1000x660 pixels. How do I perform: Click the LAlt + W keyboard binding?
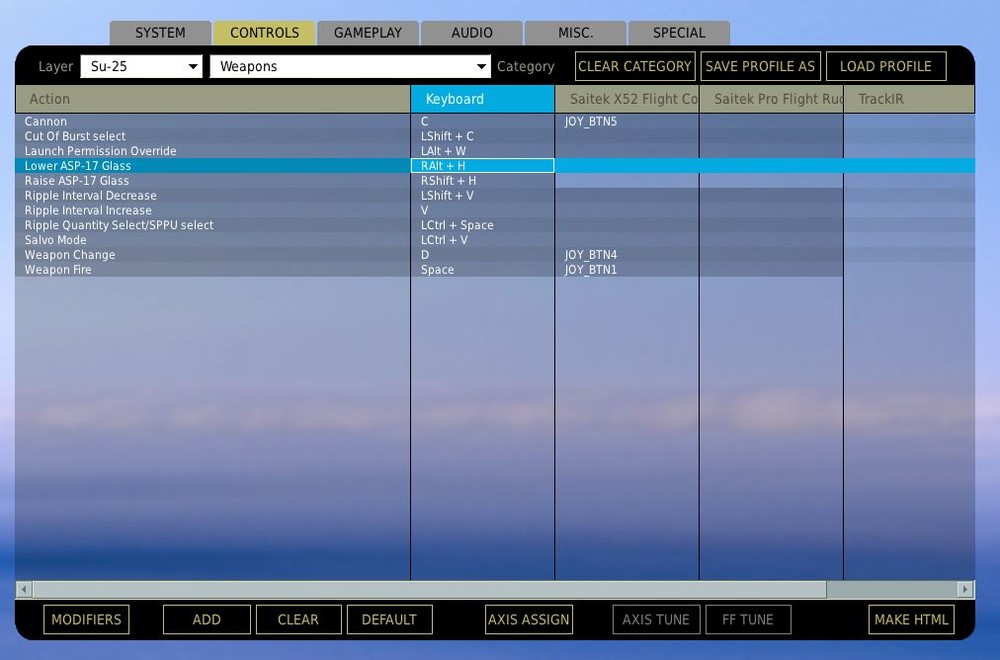[x=483, y=151]
